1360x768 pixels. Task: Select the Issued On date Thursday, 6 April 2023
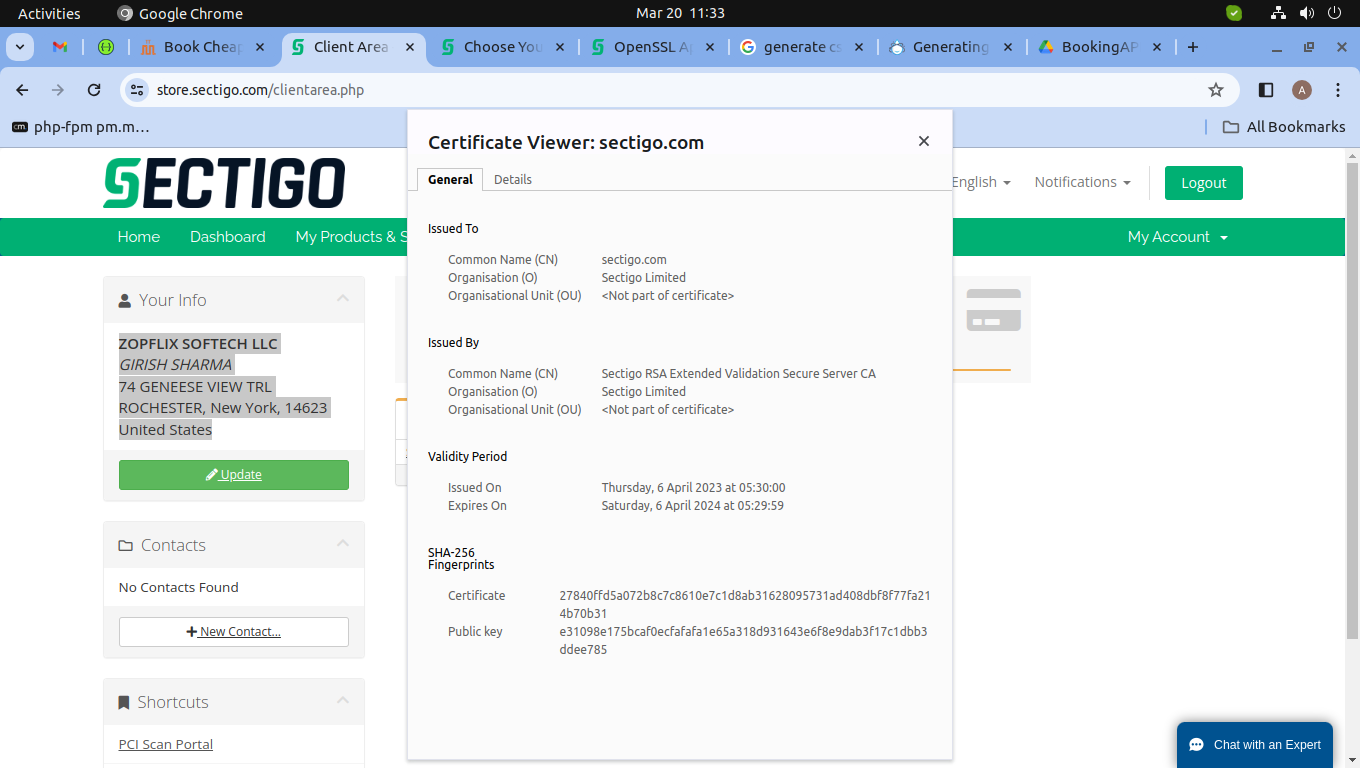(x=693, y=488)
